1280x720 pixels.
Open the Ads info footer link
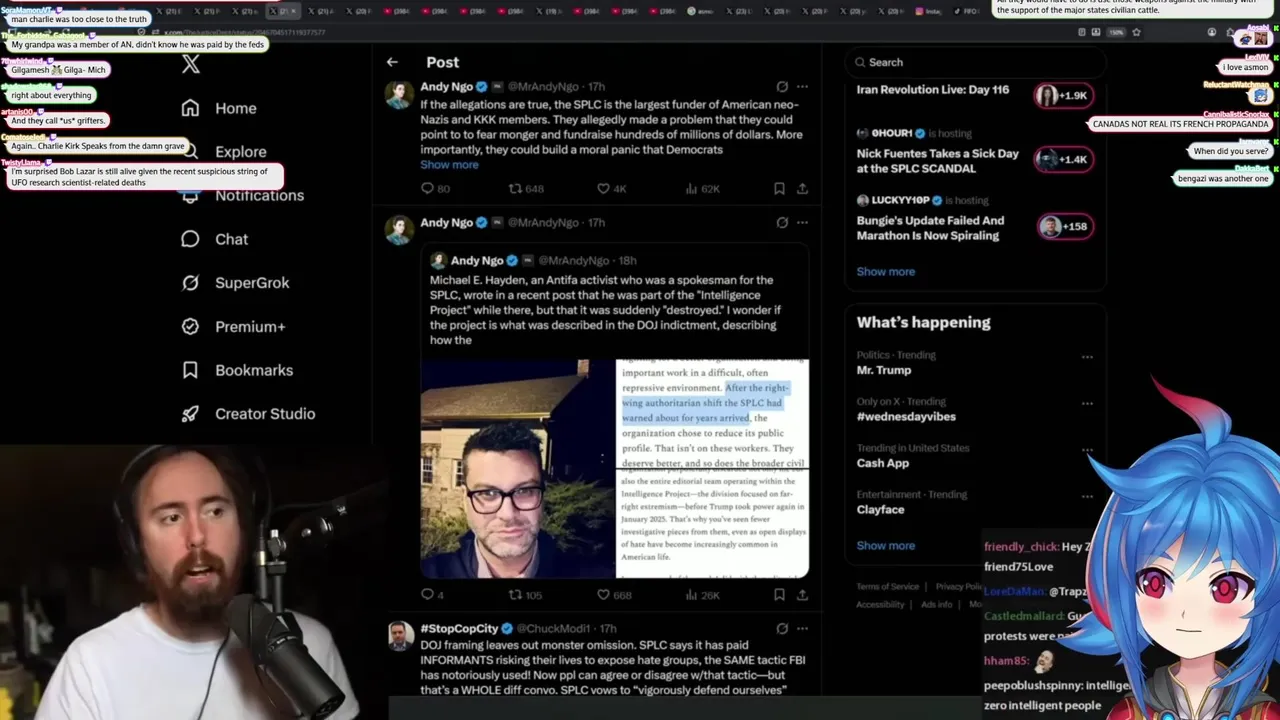pos(937,605)
